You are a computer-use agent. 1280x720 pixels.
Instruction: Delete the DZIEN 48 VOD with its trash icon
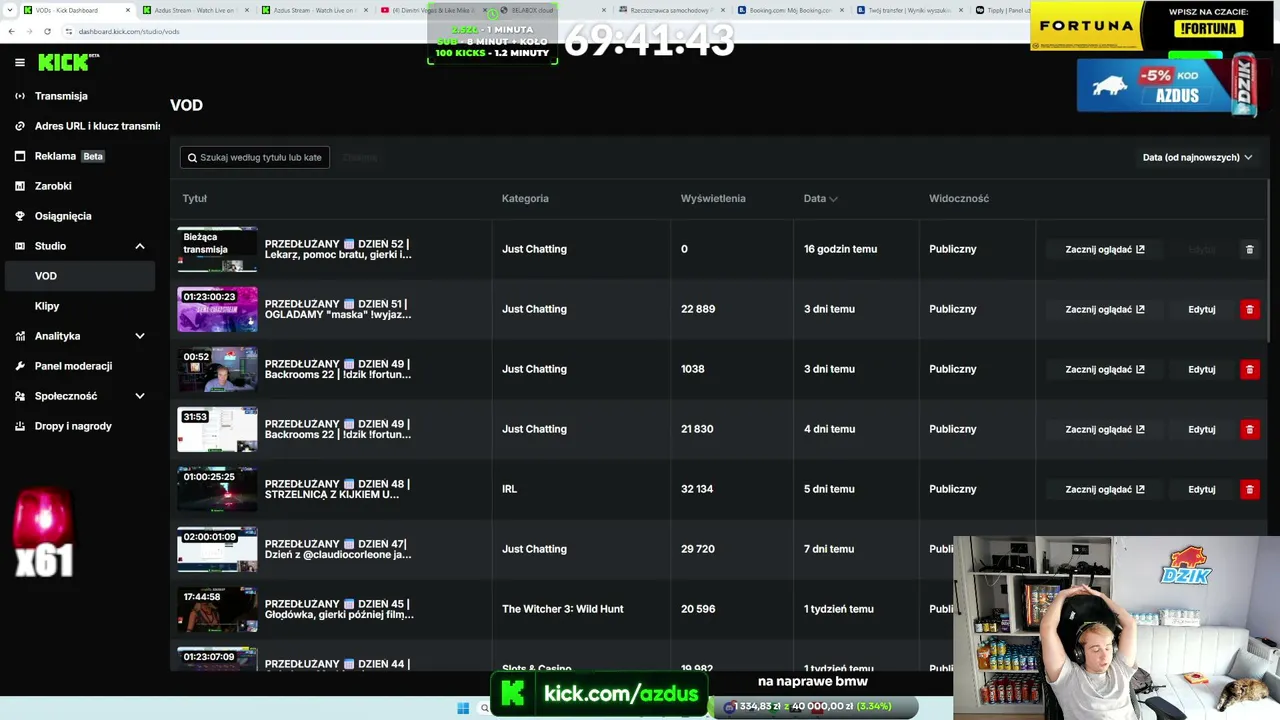[1249, 489]
